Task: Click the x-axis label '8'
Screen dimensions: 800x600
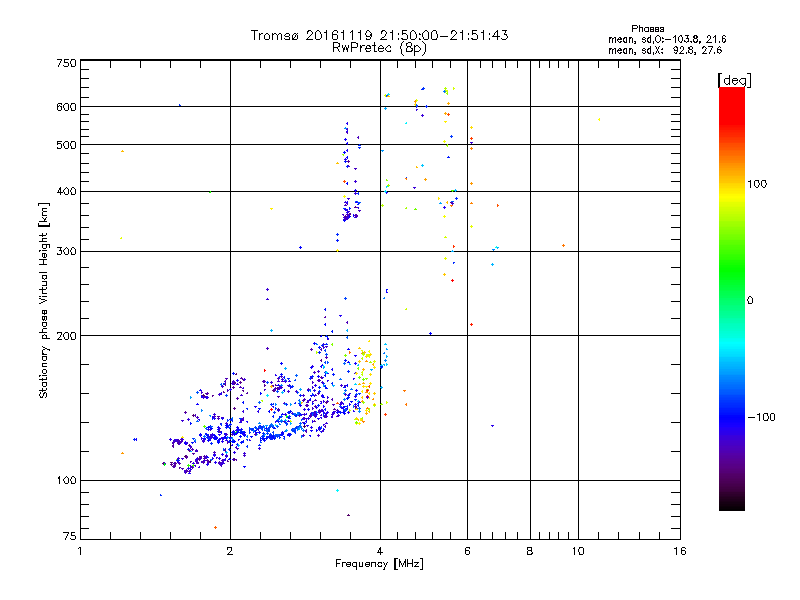Action: click(x=530, y=551)
